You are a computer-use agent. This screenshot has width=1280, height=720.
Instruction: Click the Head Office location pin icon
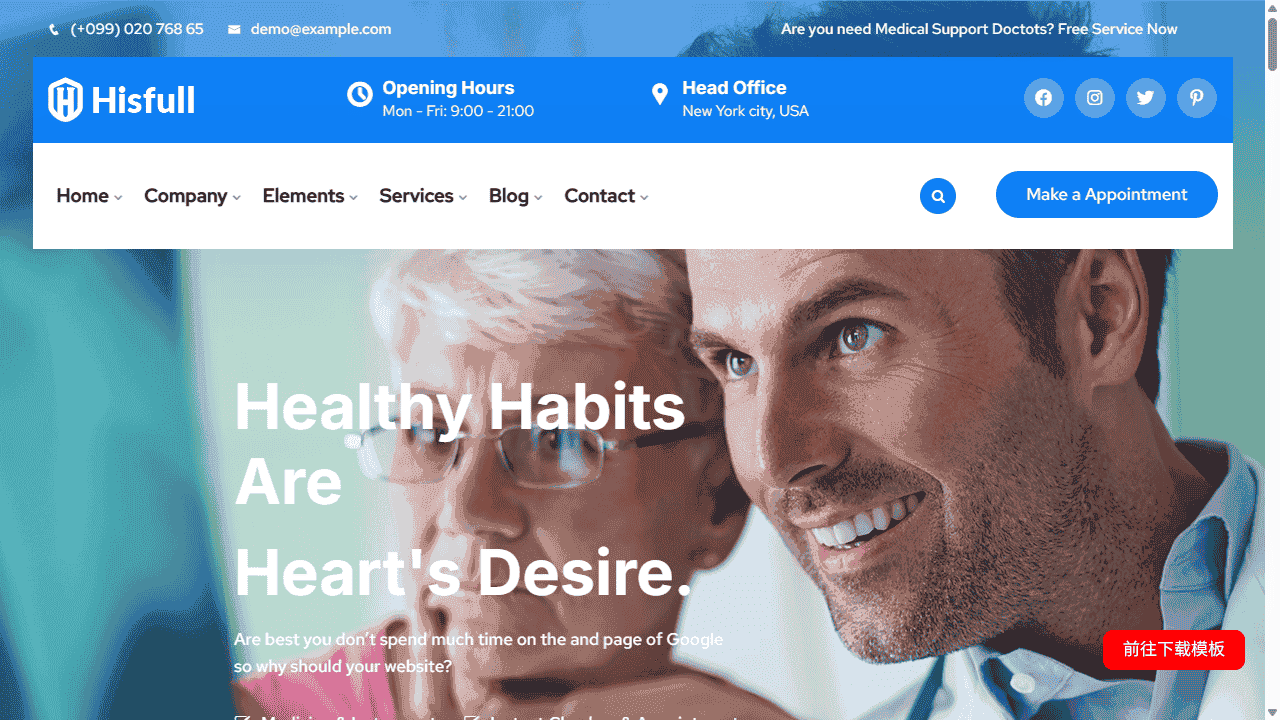pyautogui.click(x=660, y=95)
